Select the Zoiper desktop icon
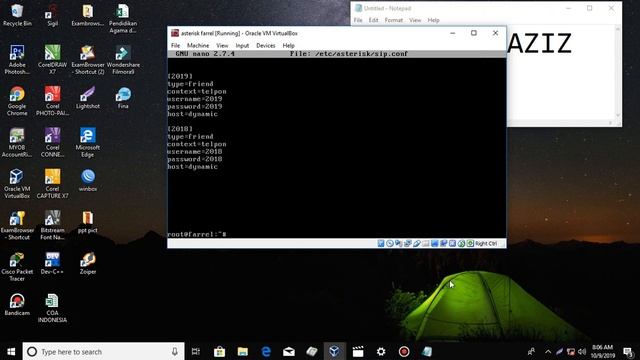Image resolution: width=640 pixels, height=360 pixels. click(88, 263)
